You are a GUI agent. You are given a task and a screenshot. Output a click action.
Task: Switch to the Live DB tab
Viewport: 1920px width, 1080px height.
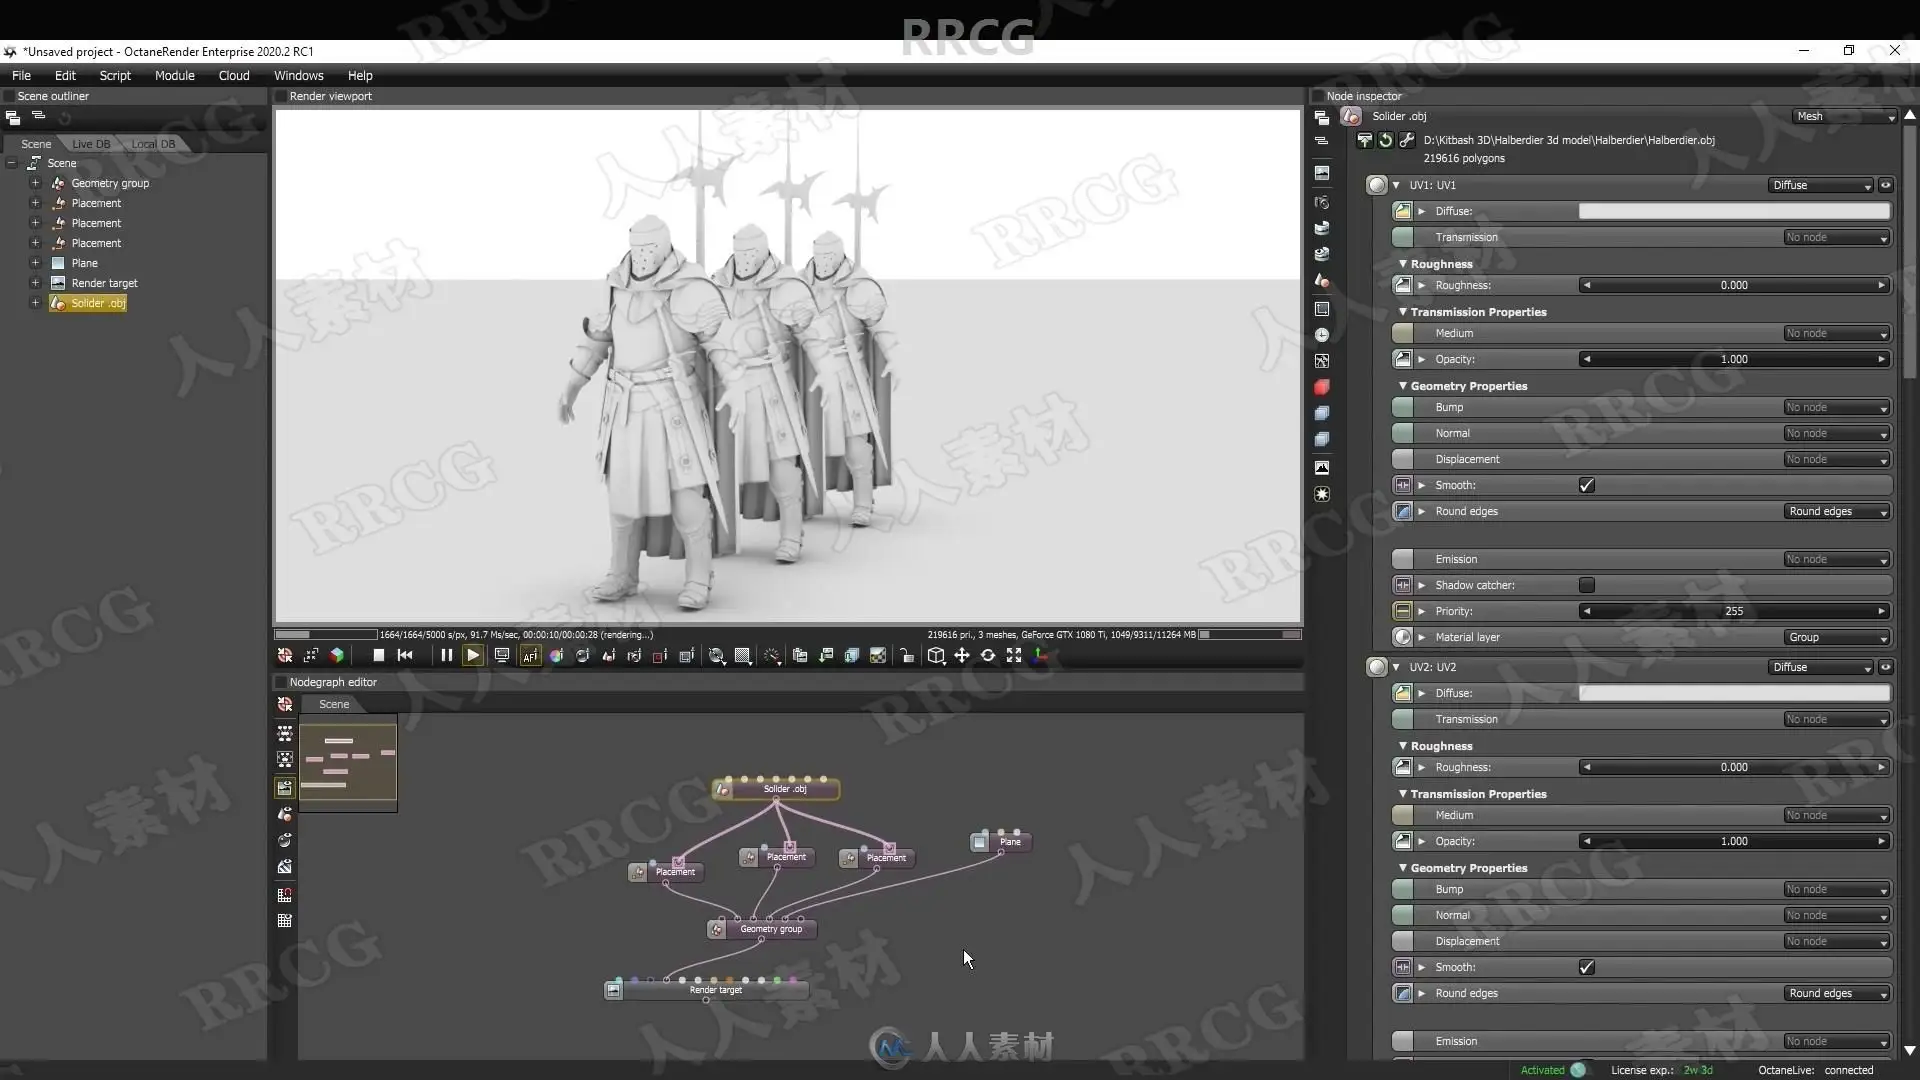pos(91,144)
